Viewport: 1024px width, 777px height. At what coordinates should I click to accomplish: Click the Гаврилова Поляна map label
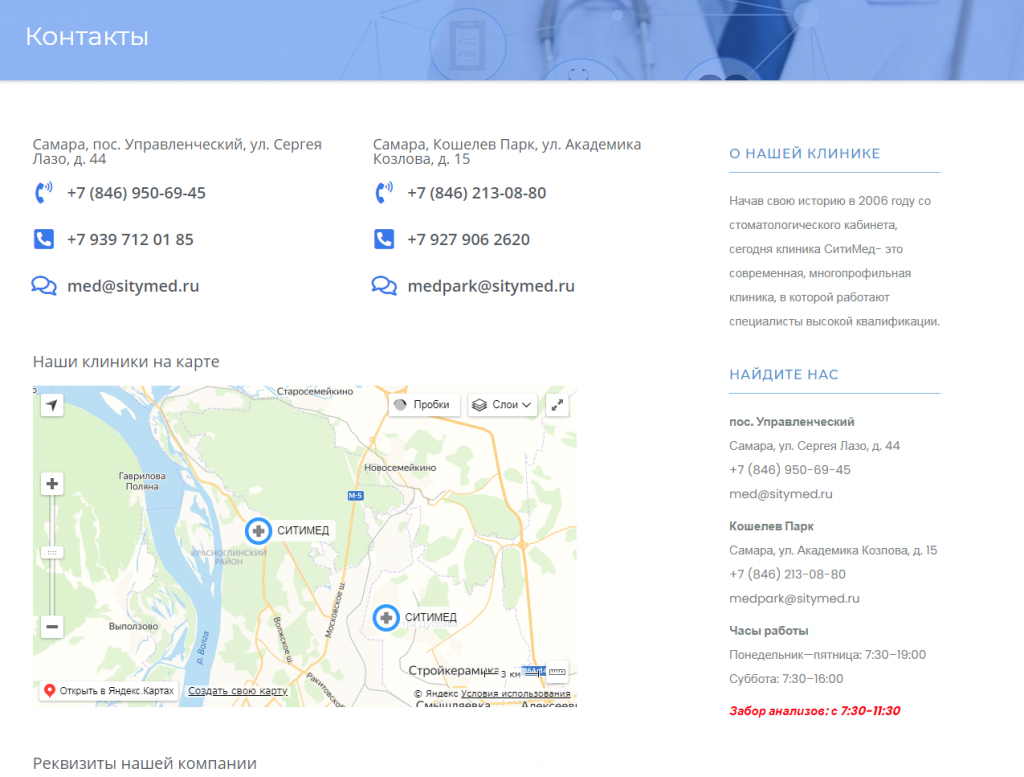pos(142,481)
